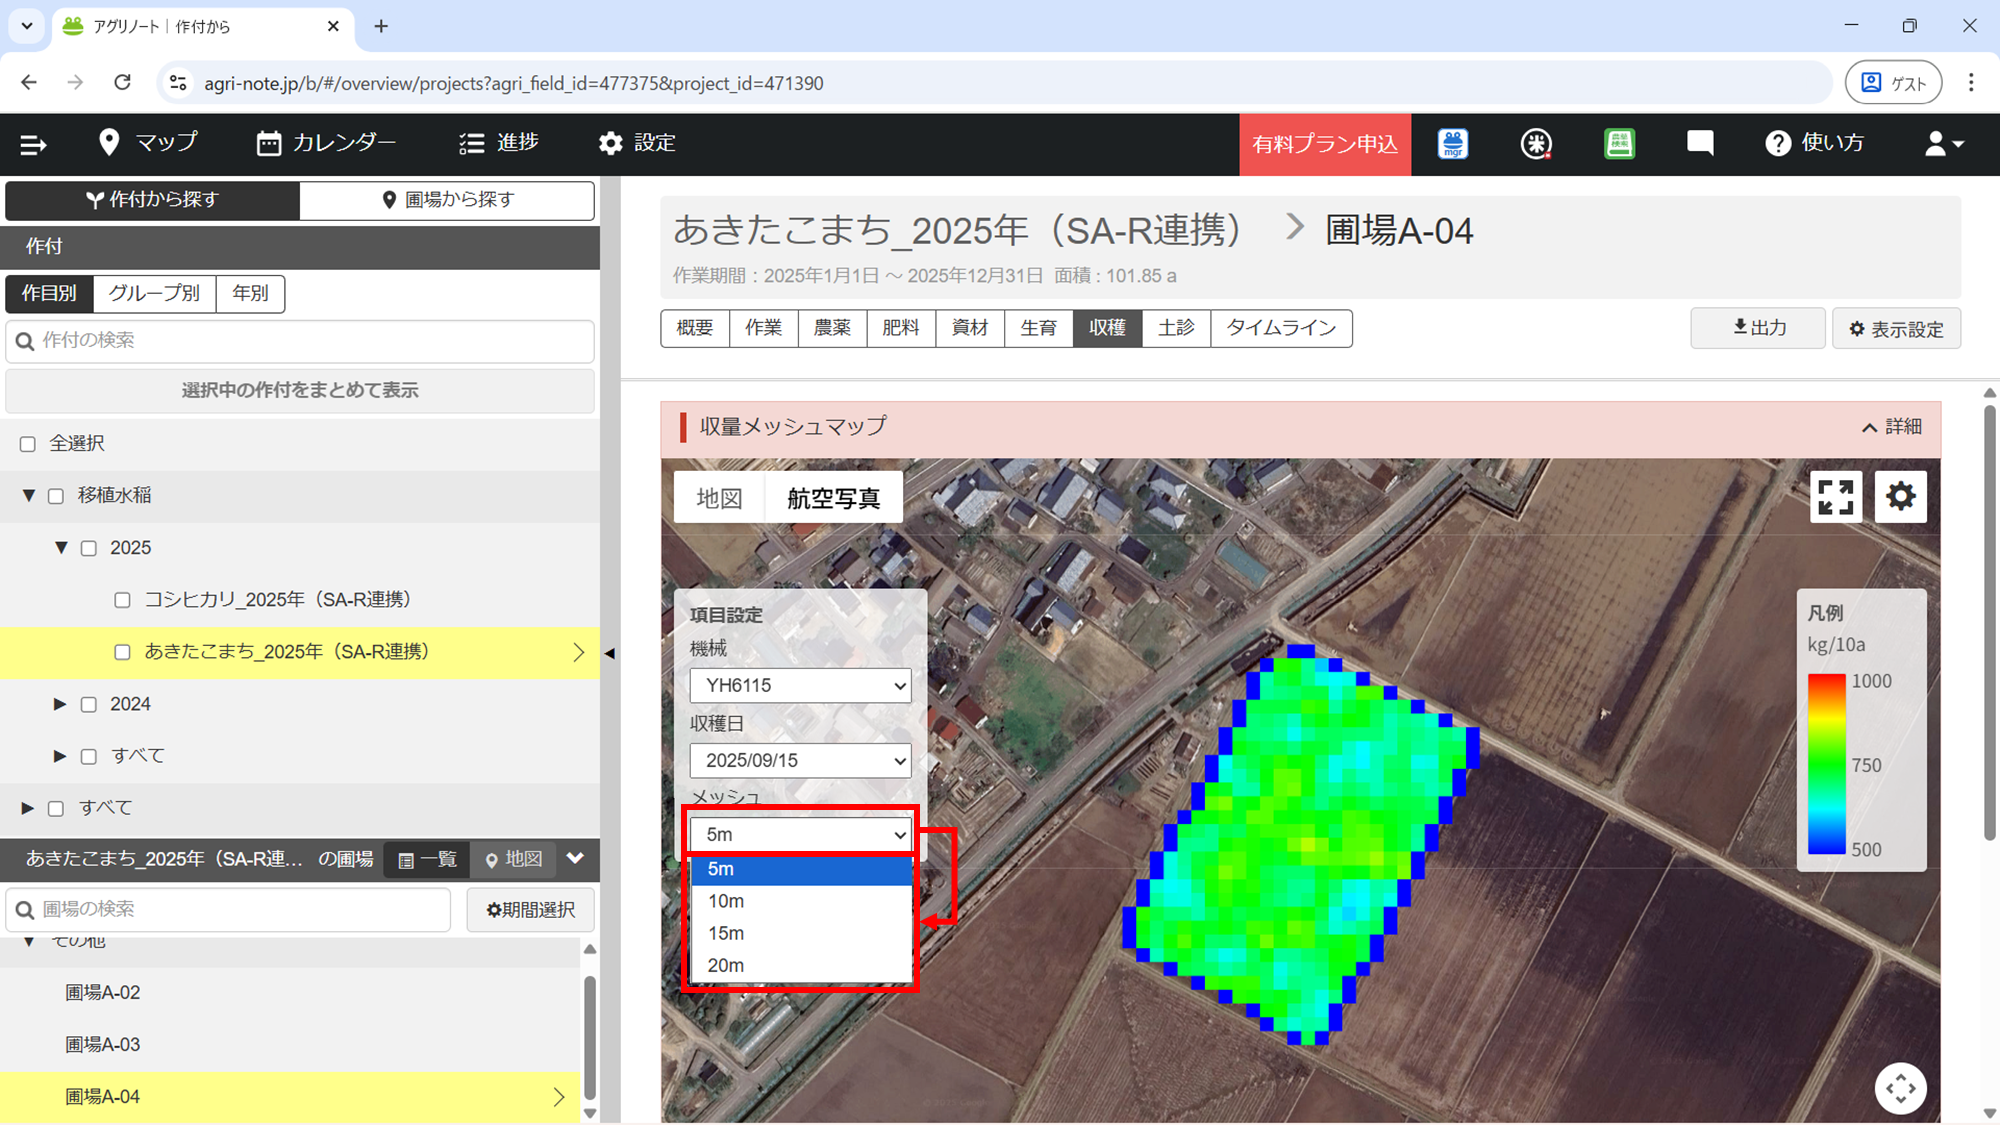Go back in browser history

29,83
